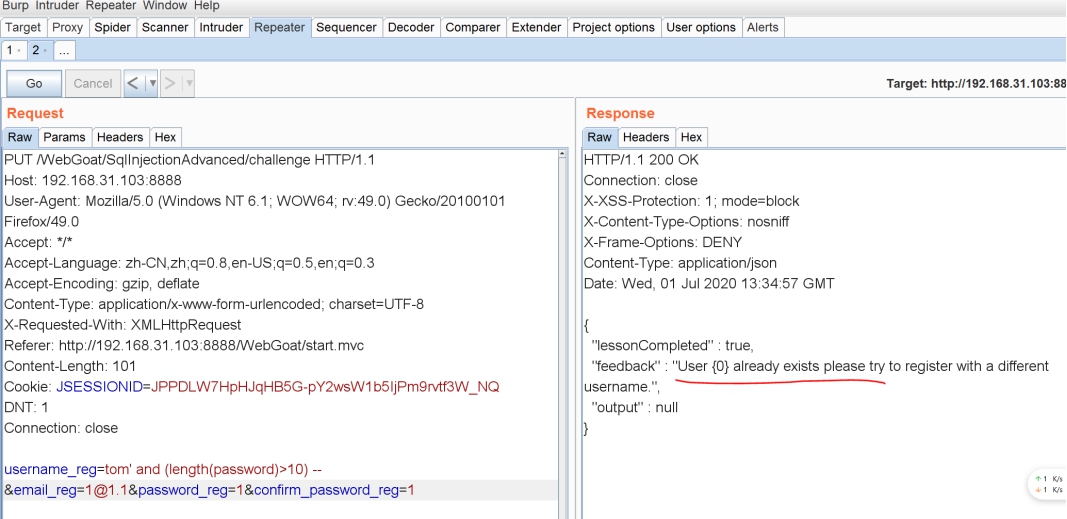Switch to the Sequencer tab

346,27
